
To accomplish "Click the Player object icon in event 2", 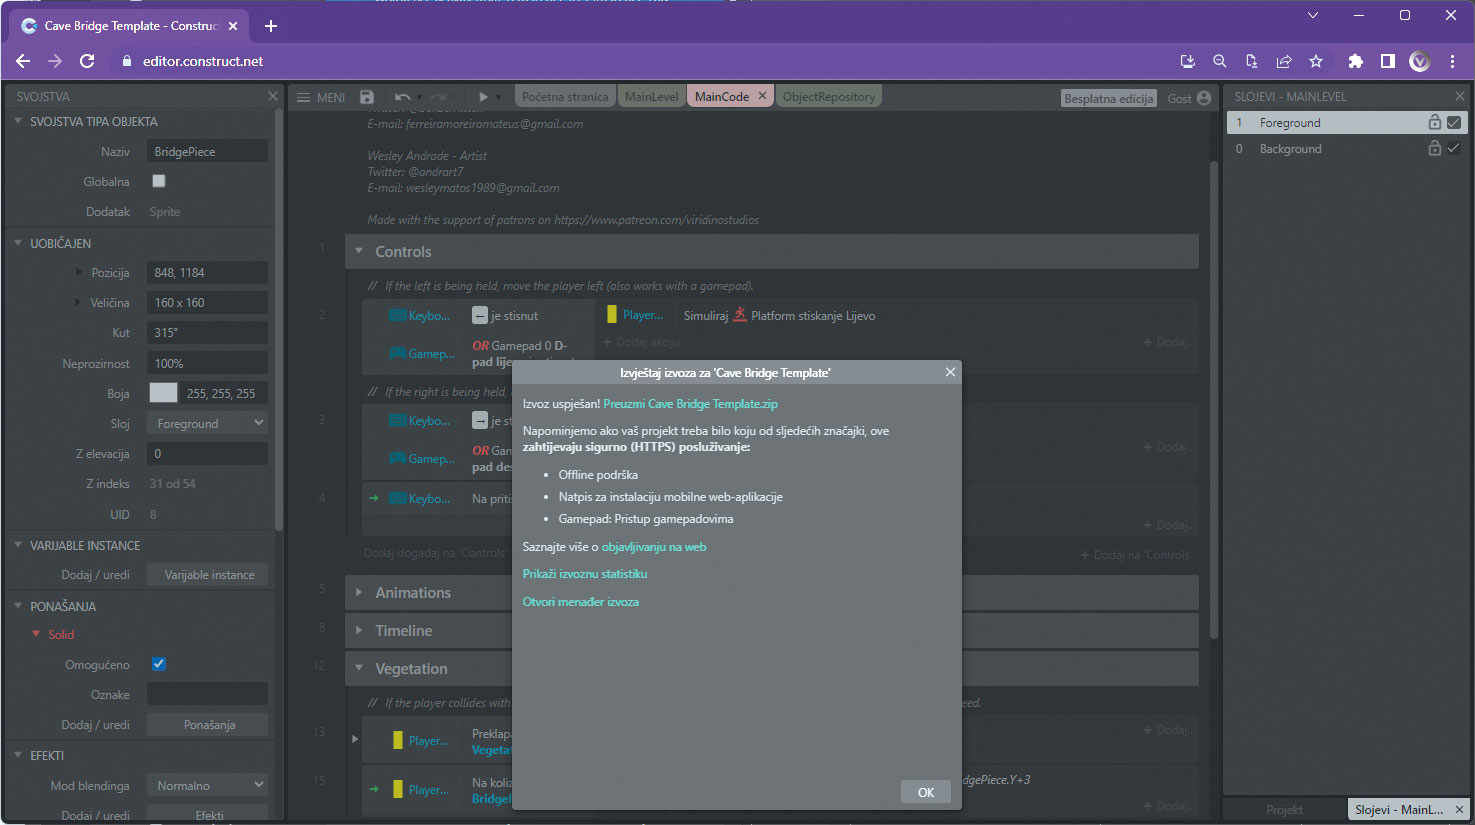I will click(612, 315).
